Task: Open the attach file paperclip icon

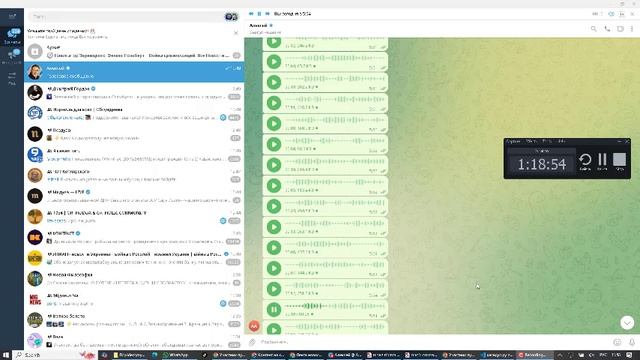Action: coord(252,342)
